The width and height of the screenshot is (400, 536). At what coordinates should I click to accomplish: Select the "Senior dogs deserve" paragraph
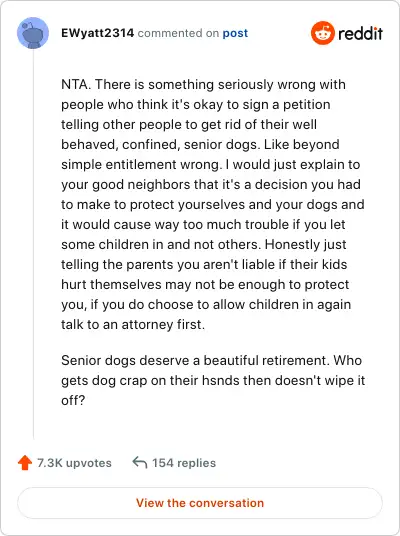point(213,380)
